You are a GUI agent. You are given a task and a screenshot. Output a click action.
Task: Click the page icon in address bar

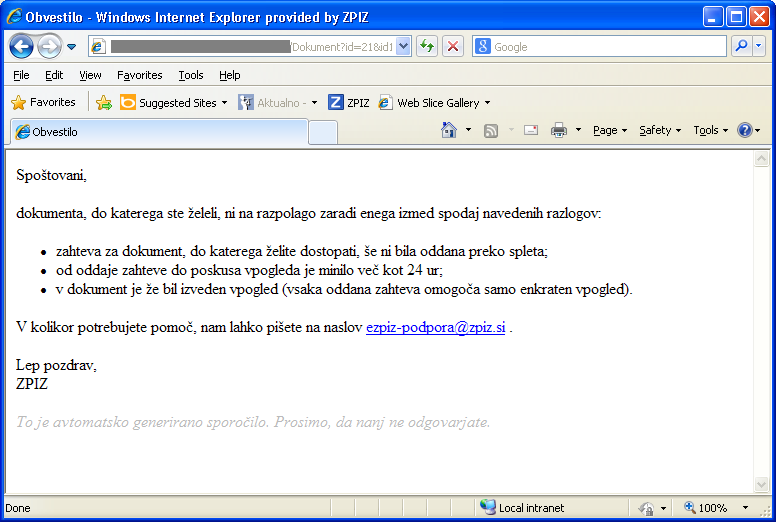97,47
